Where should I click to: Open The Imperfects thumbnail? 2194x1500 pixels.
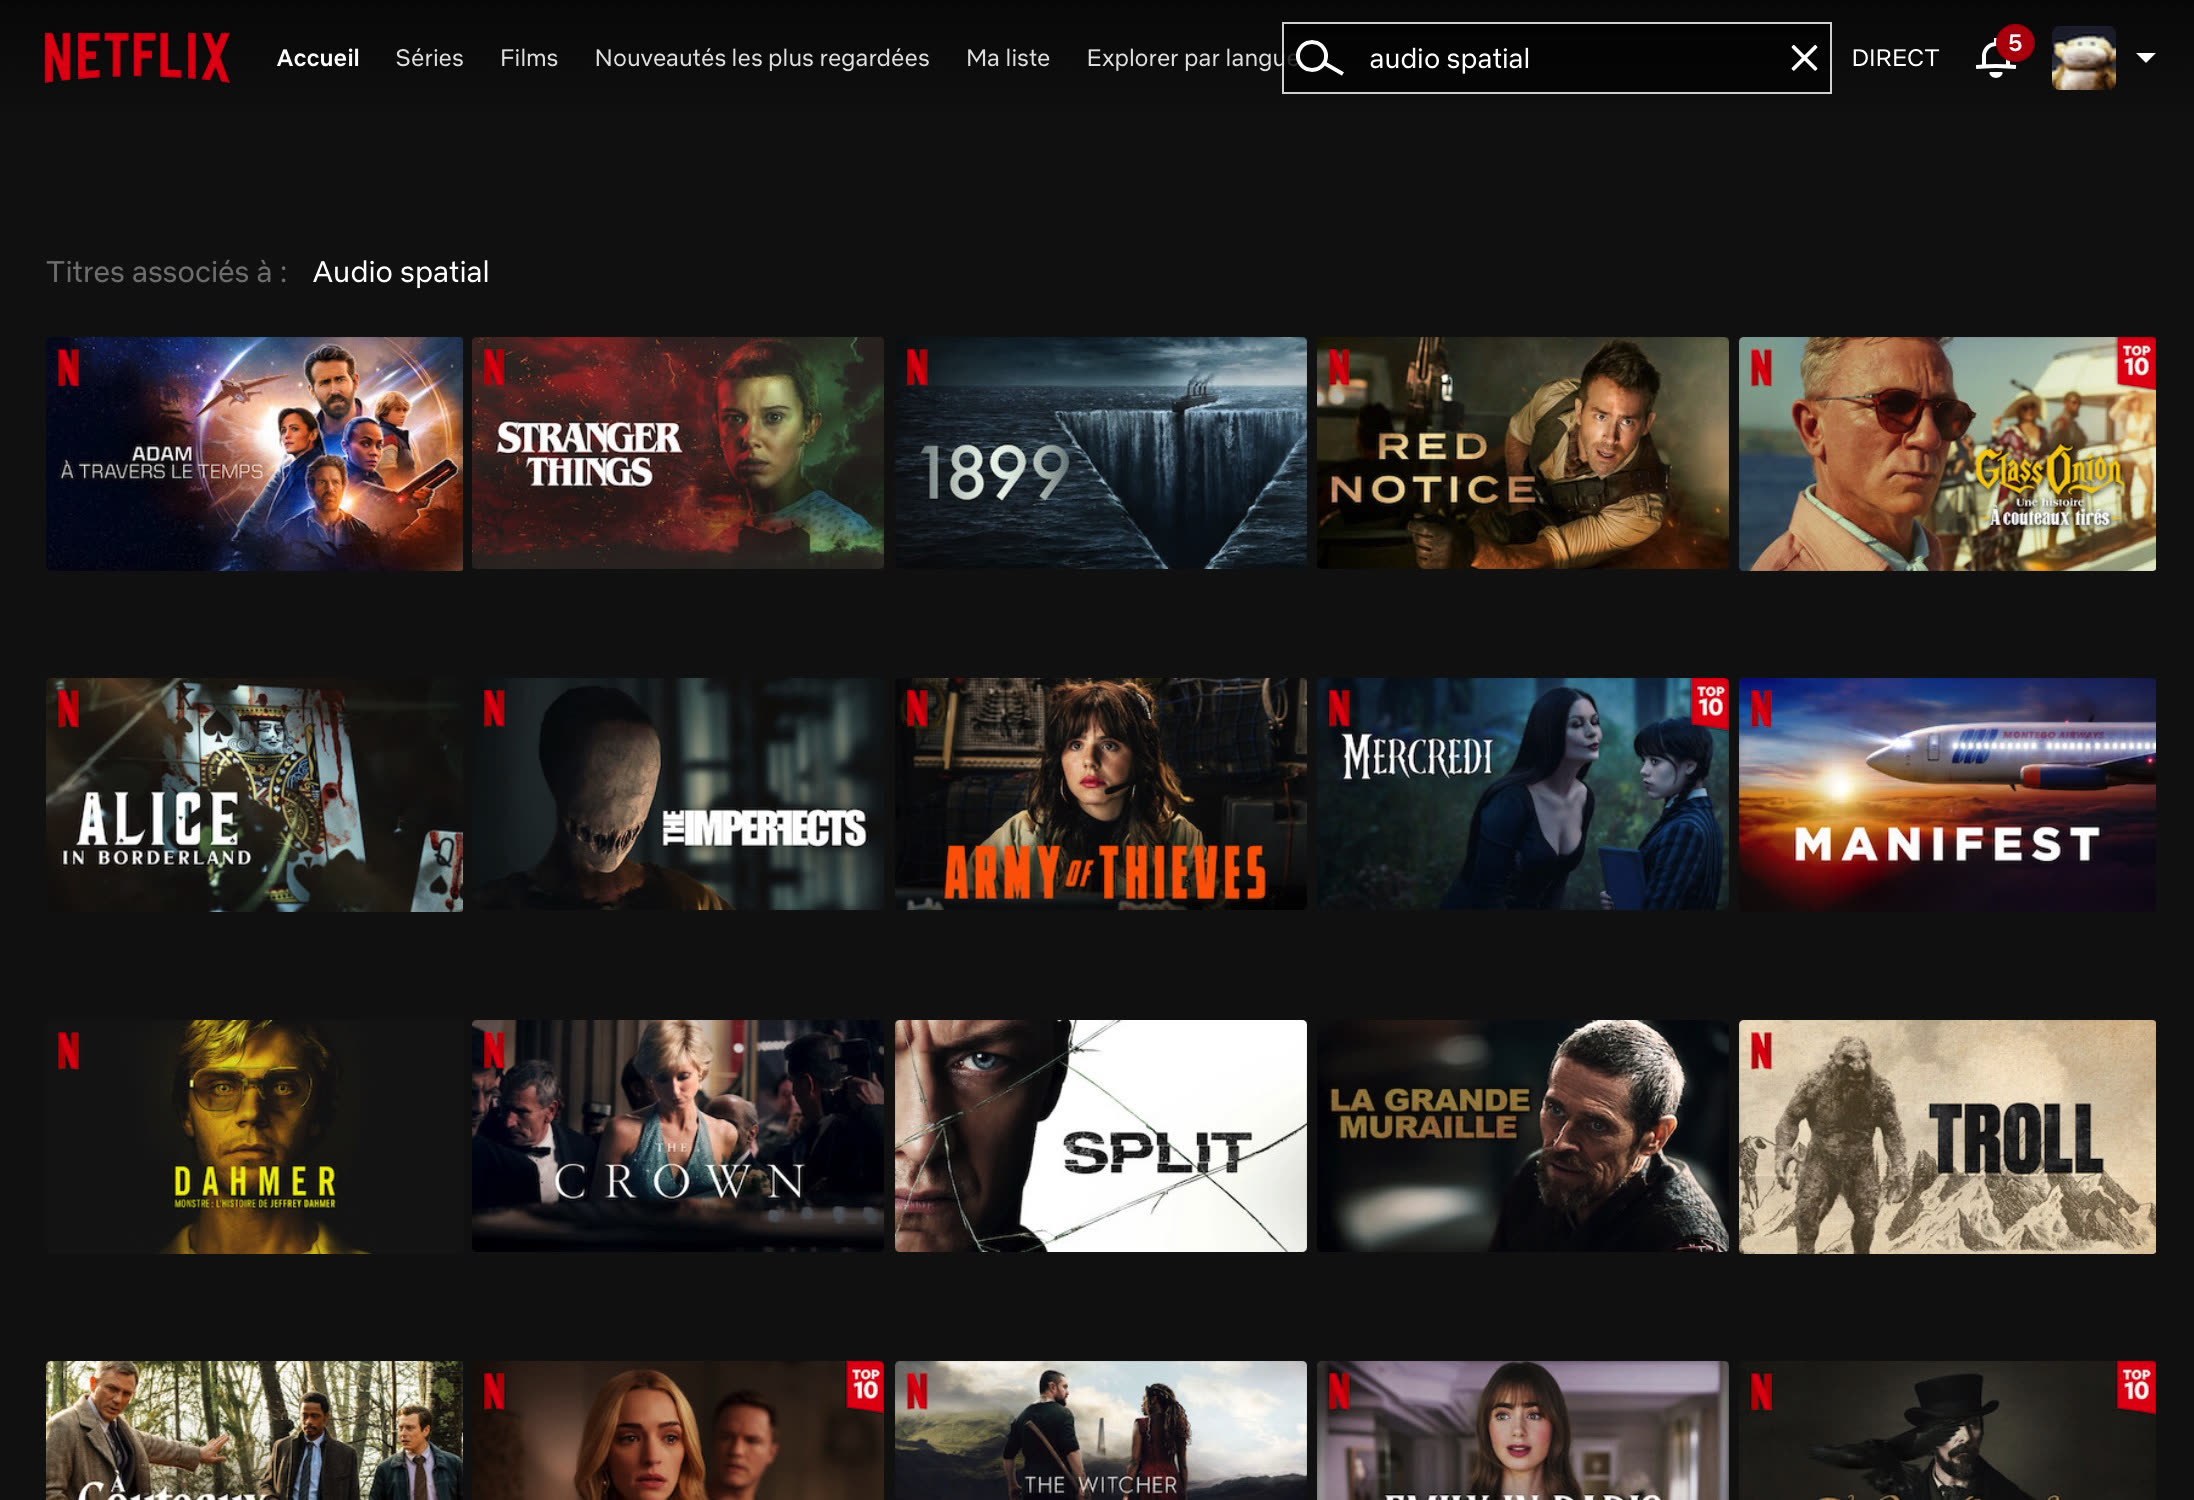pyautogui.click(x=678, y=795)
